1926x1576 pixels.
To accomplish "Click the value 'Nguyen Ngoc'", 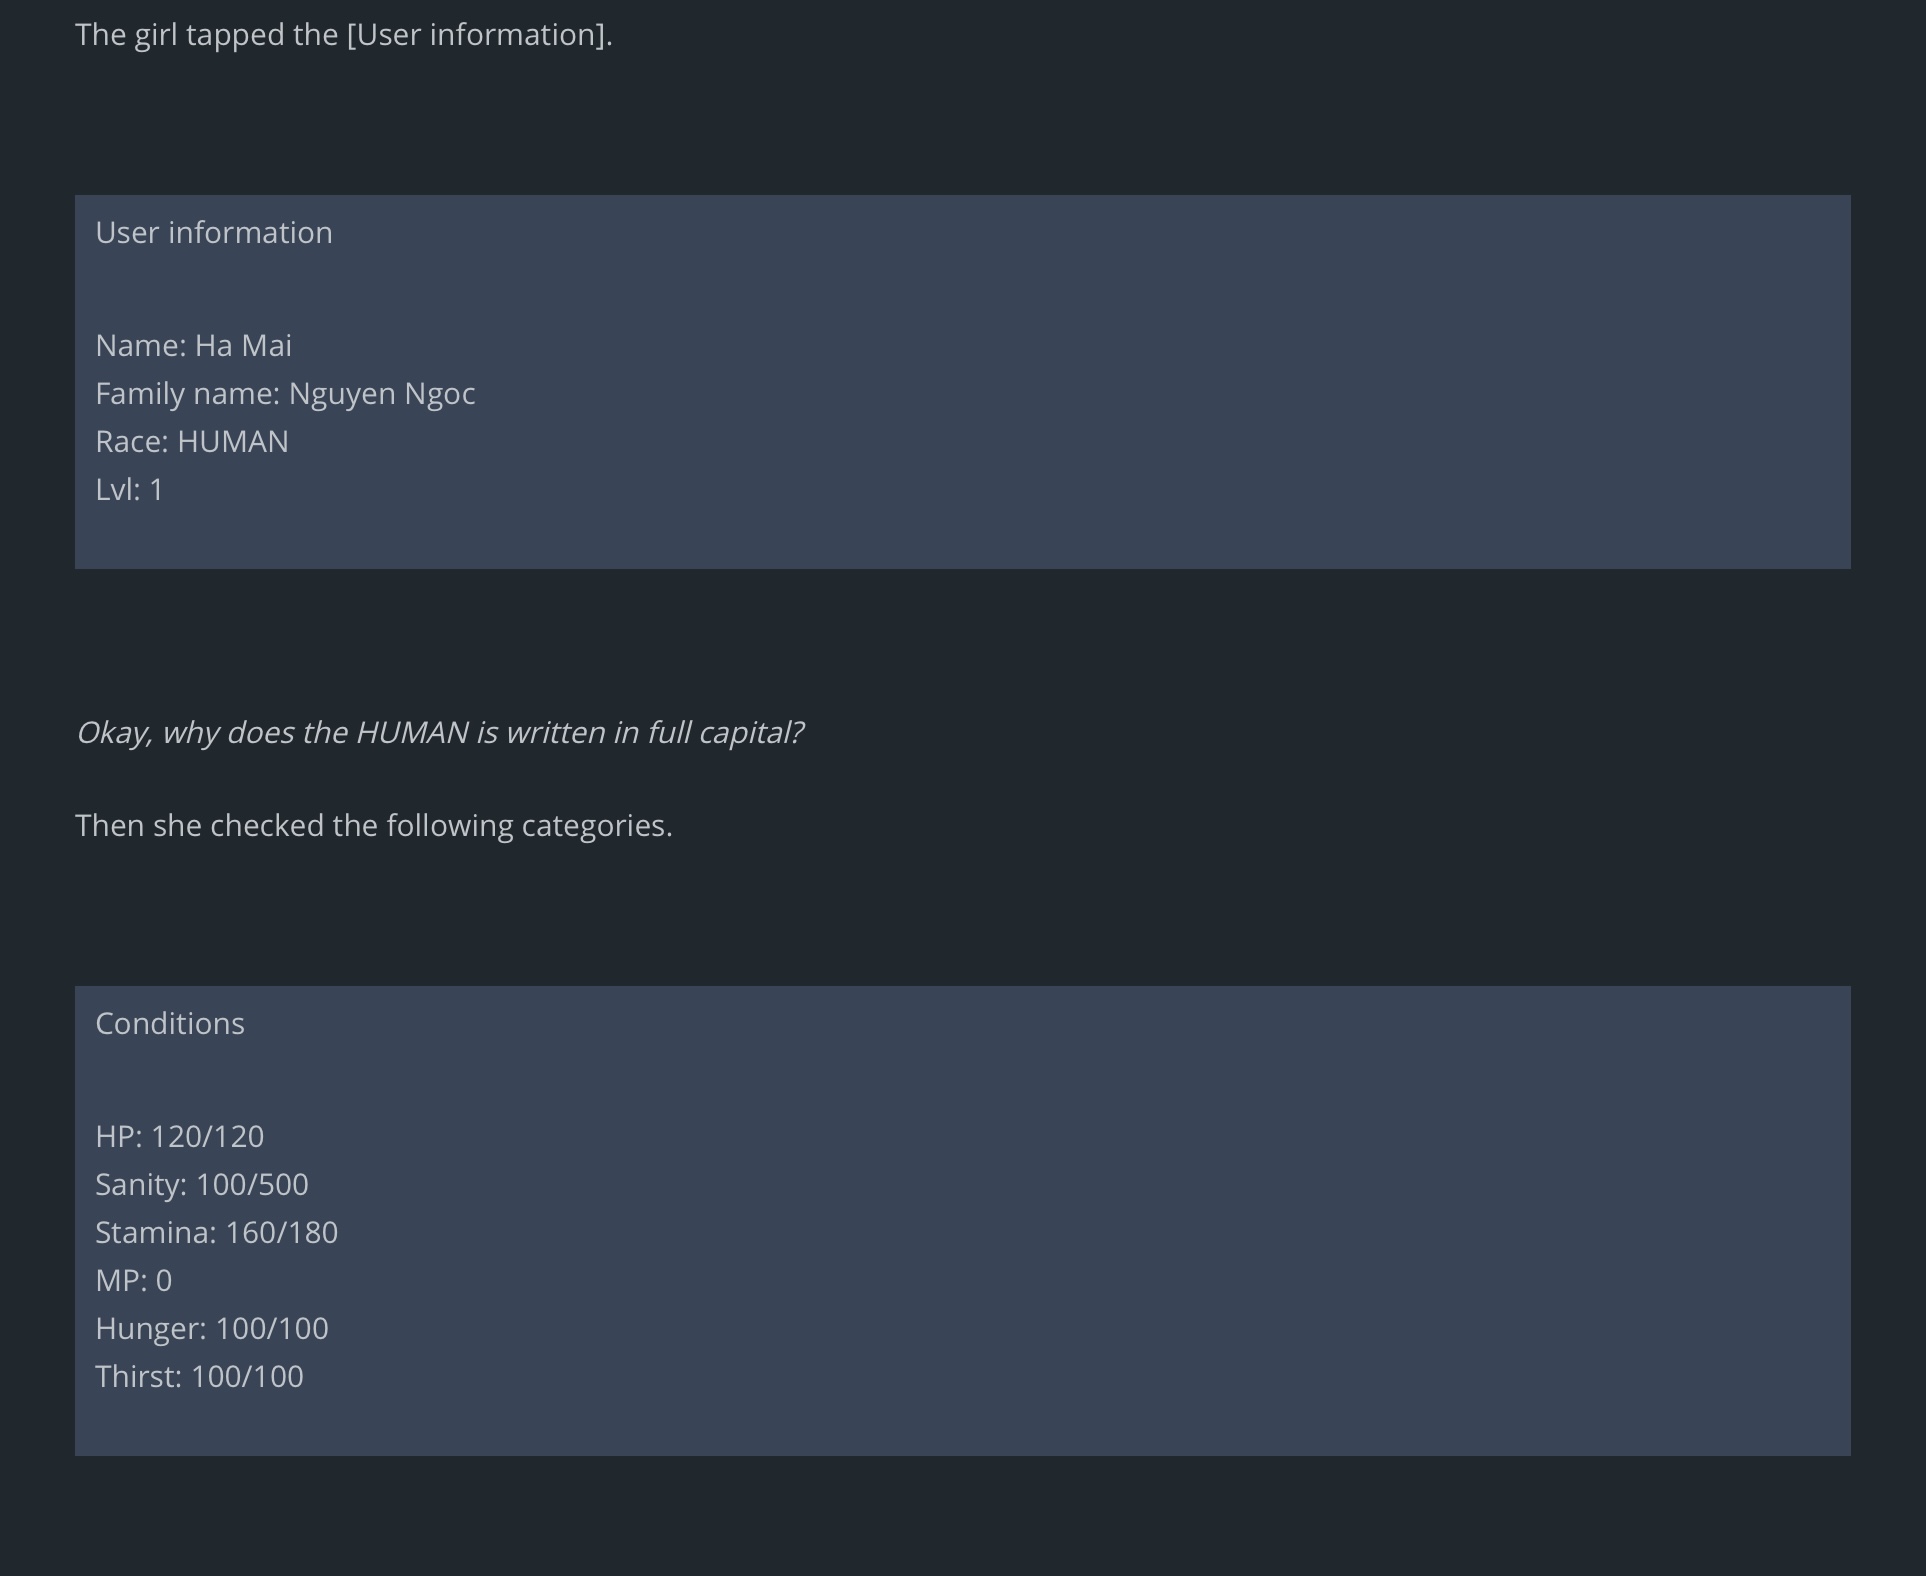I will (x=382, y=394).
